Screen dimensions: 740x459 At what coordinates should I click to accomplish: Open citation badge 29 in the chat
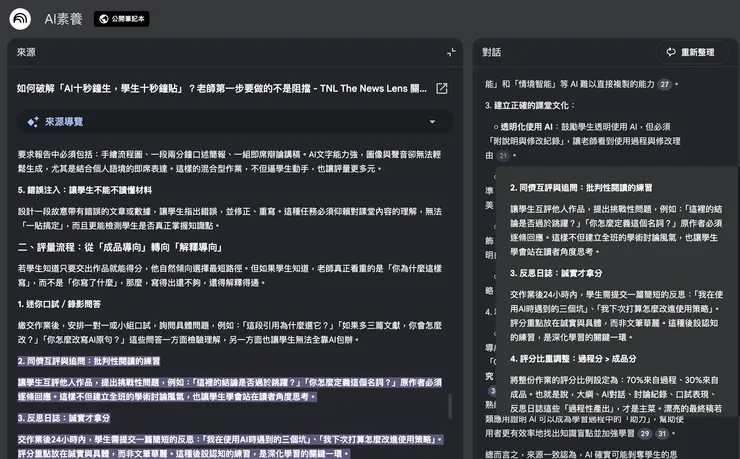point(645,433)
